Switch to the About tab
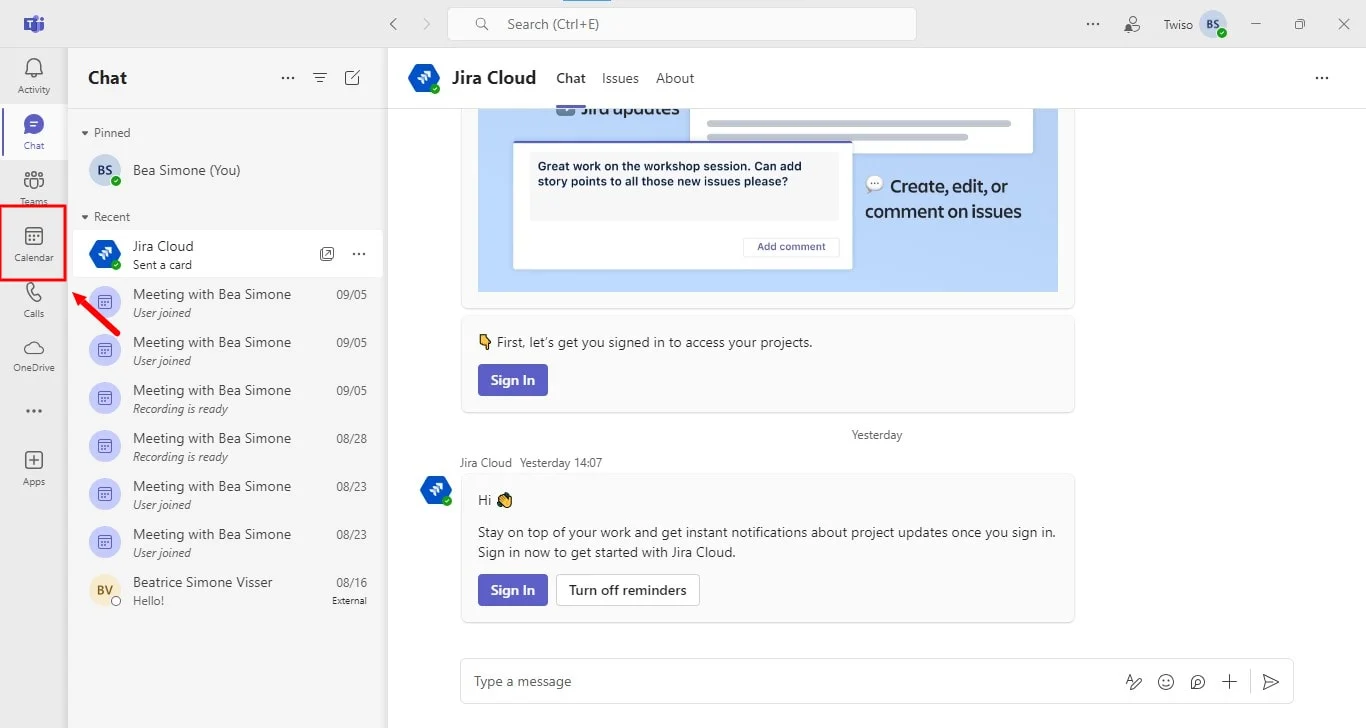Image resolution: width=1366 pixels, height=728 pixels. (x=675, y=78)
